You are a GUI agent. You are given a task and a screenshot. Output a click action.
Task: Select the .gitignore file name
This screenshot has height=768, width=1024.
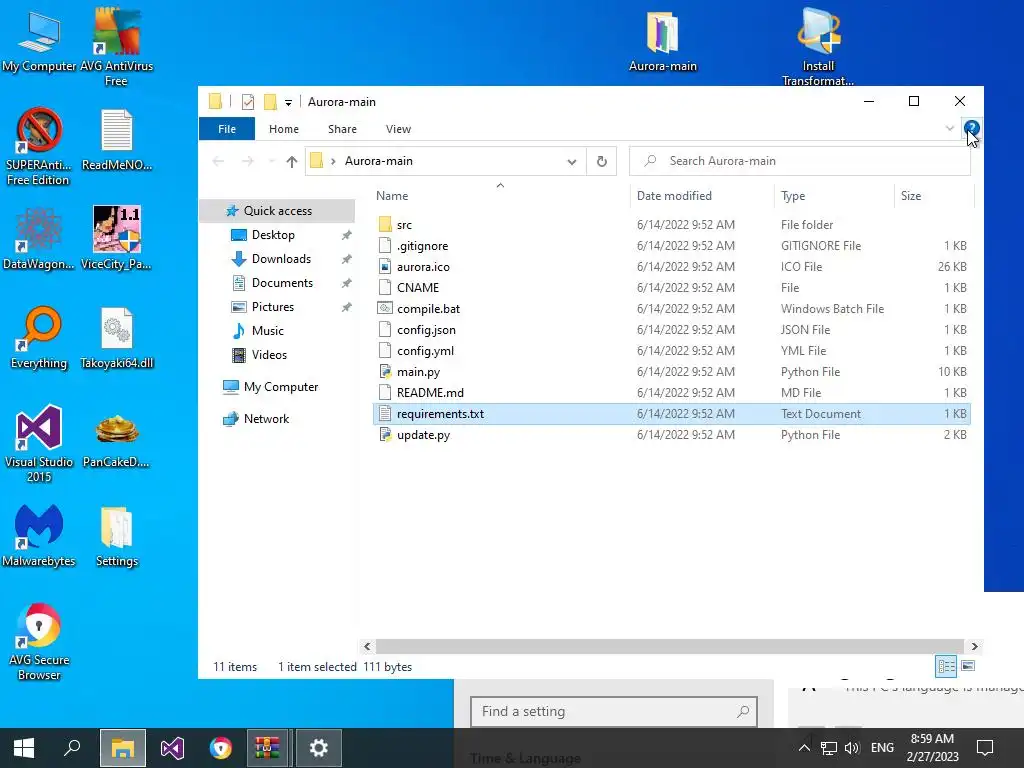tap(423, 246)
